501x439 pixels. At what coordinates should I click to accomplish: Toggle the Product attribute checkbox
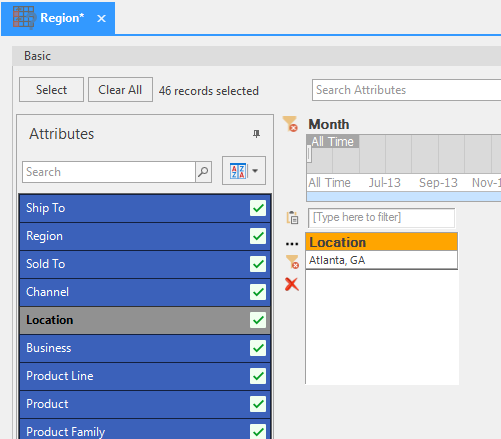click(258, 404)
